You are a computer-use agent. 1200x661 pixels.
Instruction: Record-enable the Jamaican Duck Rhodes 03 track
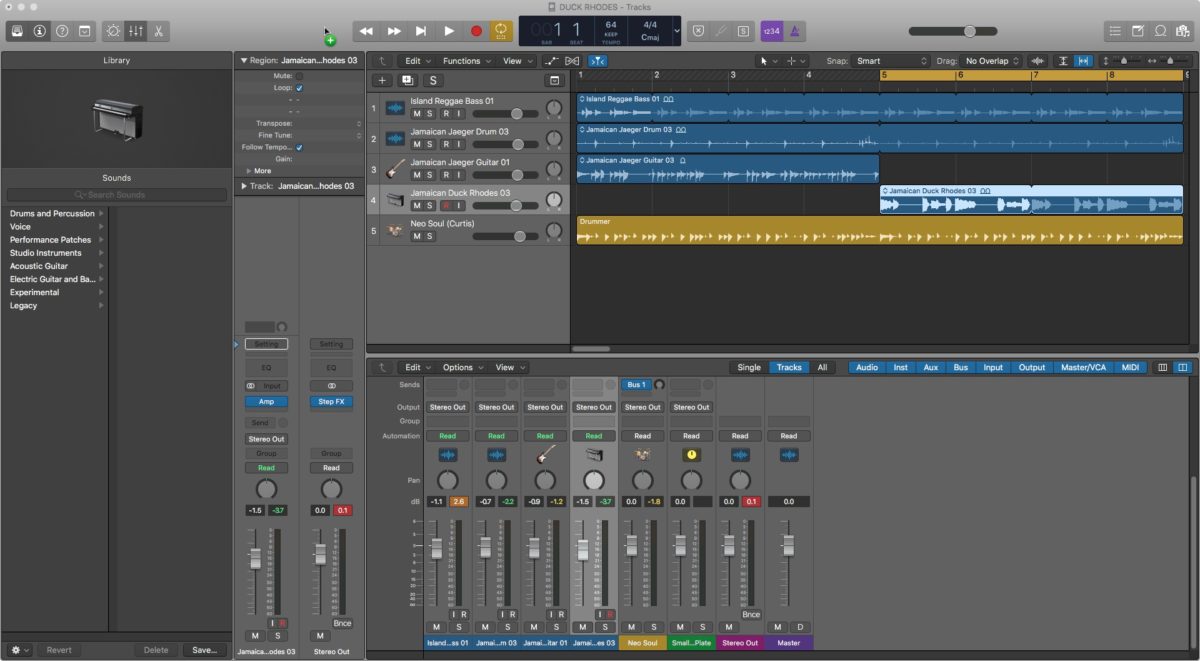point(445,205)
